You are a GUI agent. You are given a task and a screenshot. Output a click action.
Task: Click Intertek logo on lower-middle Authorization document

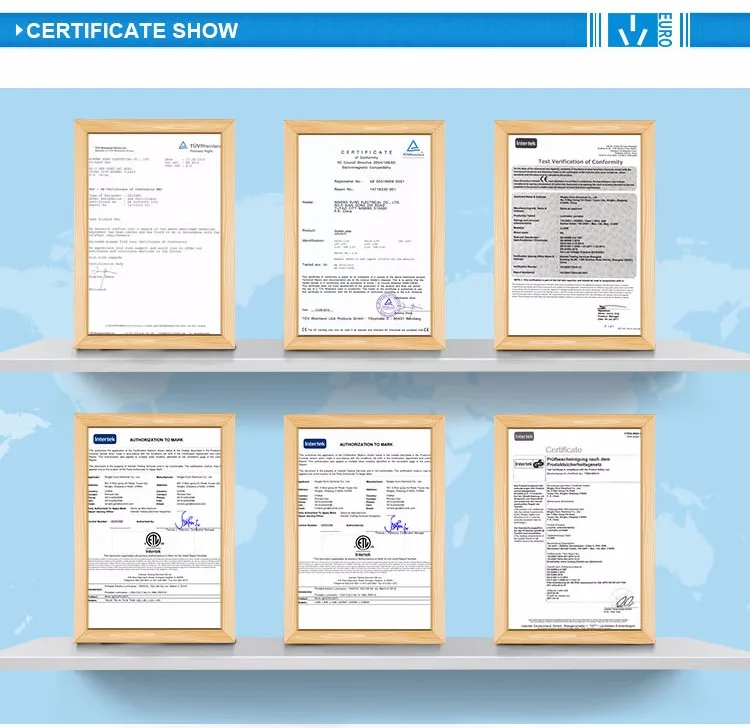click(315, 443)
